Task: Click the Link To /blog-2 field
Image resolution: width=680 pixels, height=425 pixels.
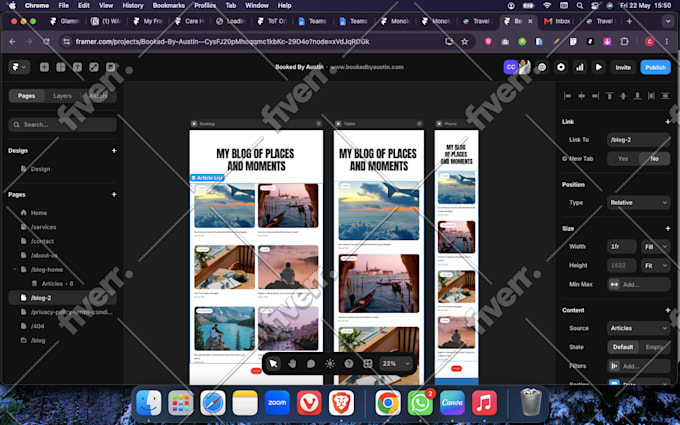Action: click(638, 140)
